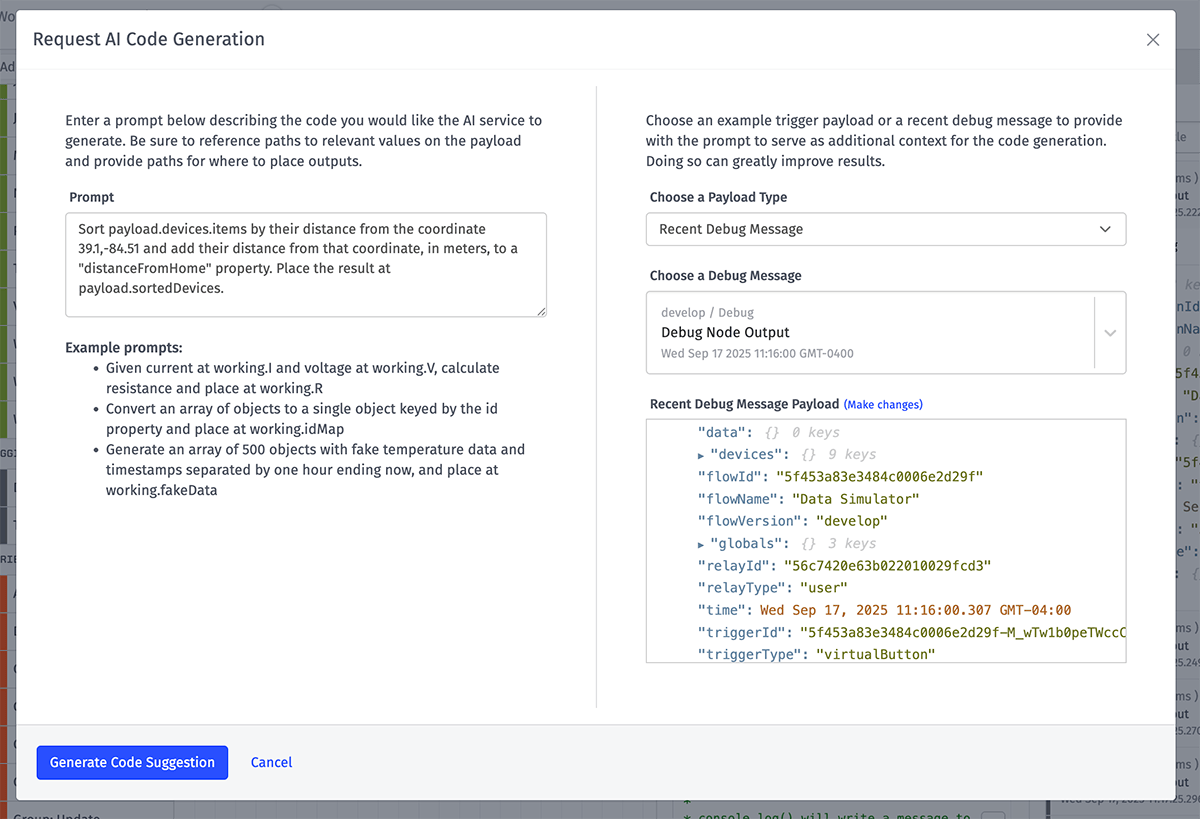Viewport: 1200px width, 819px height.
Task: Click the "flowId" value in payload
Action: (879, 477)
